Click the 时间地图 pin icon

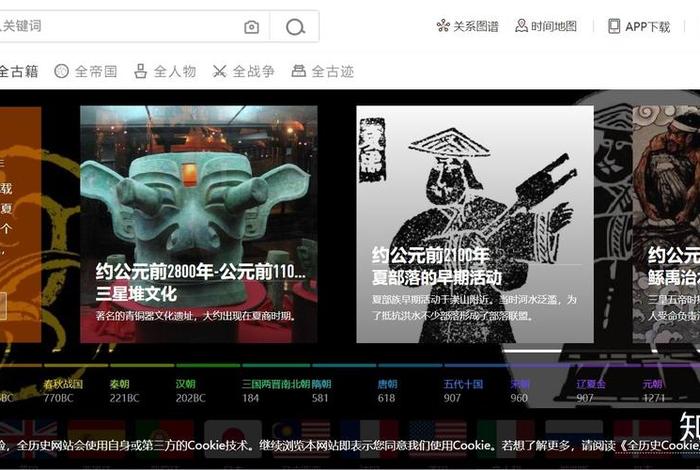pyautogui.click(x=521, y=26)
